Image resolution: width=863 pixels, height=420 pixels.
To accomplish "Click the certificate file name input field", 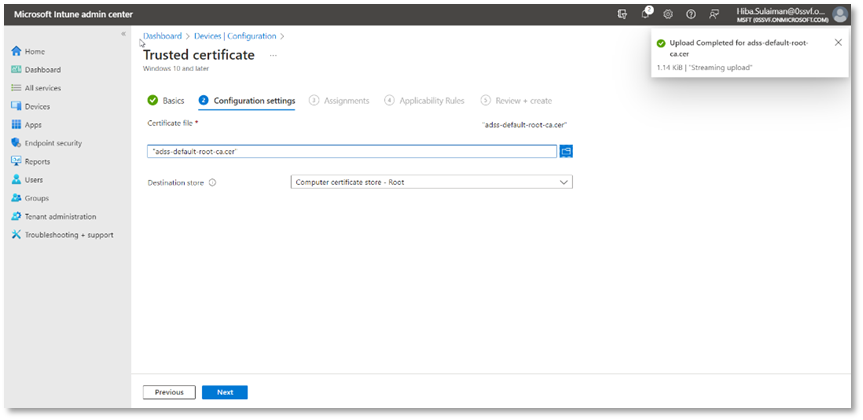I will click(351, 151).
